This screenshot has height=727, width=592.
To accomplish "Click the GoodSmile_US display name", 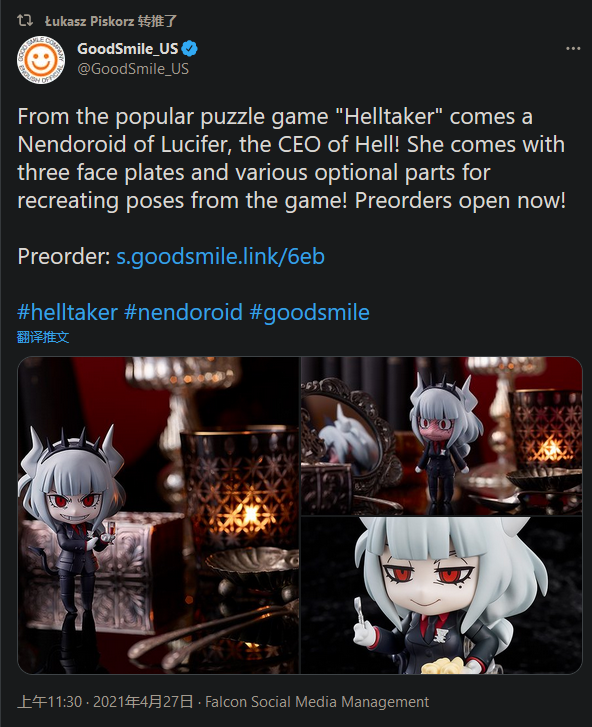I will 127,49.
